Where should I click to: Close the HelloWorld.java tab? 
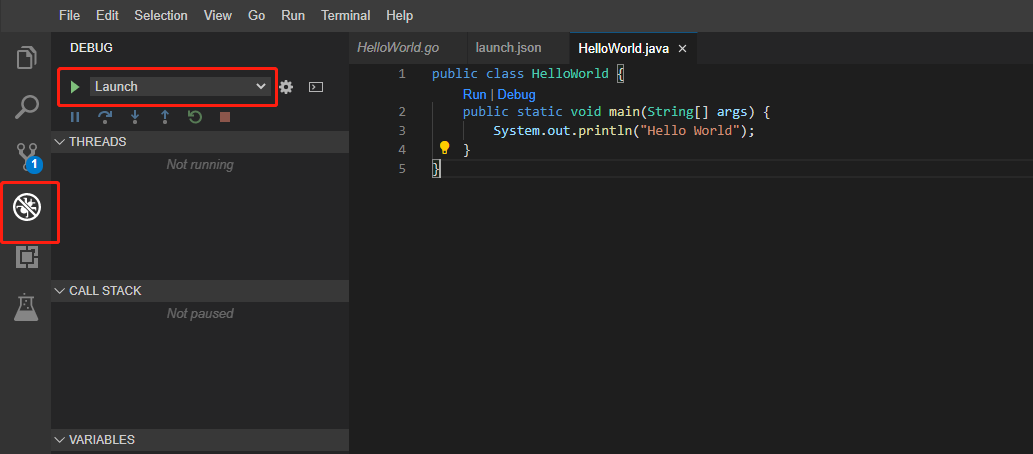683,48
